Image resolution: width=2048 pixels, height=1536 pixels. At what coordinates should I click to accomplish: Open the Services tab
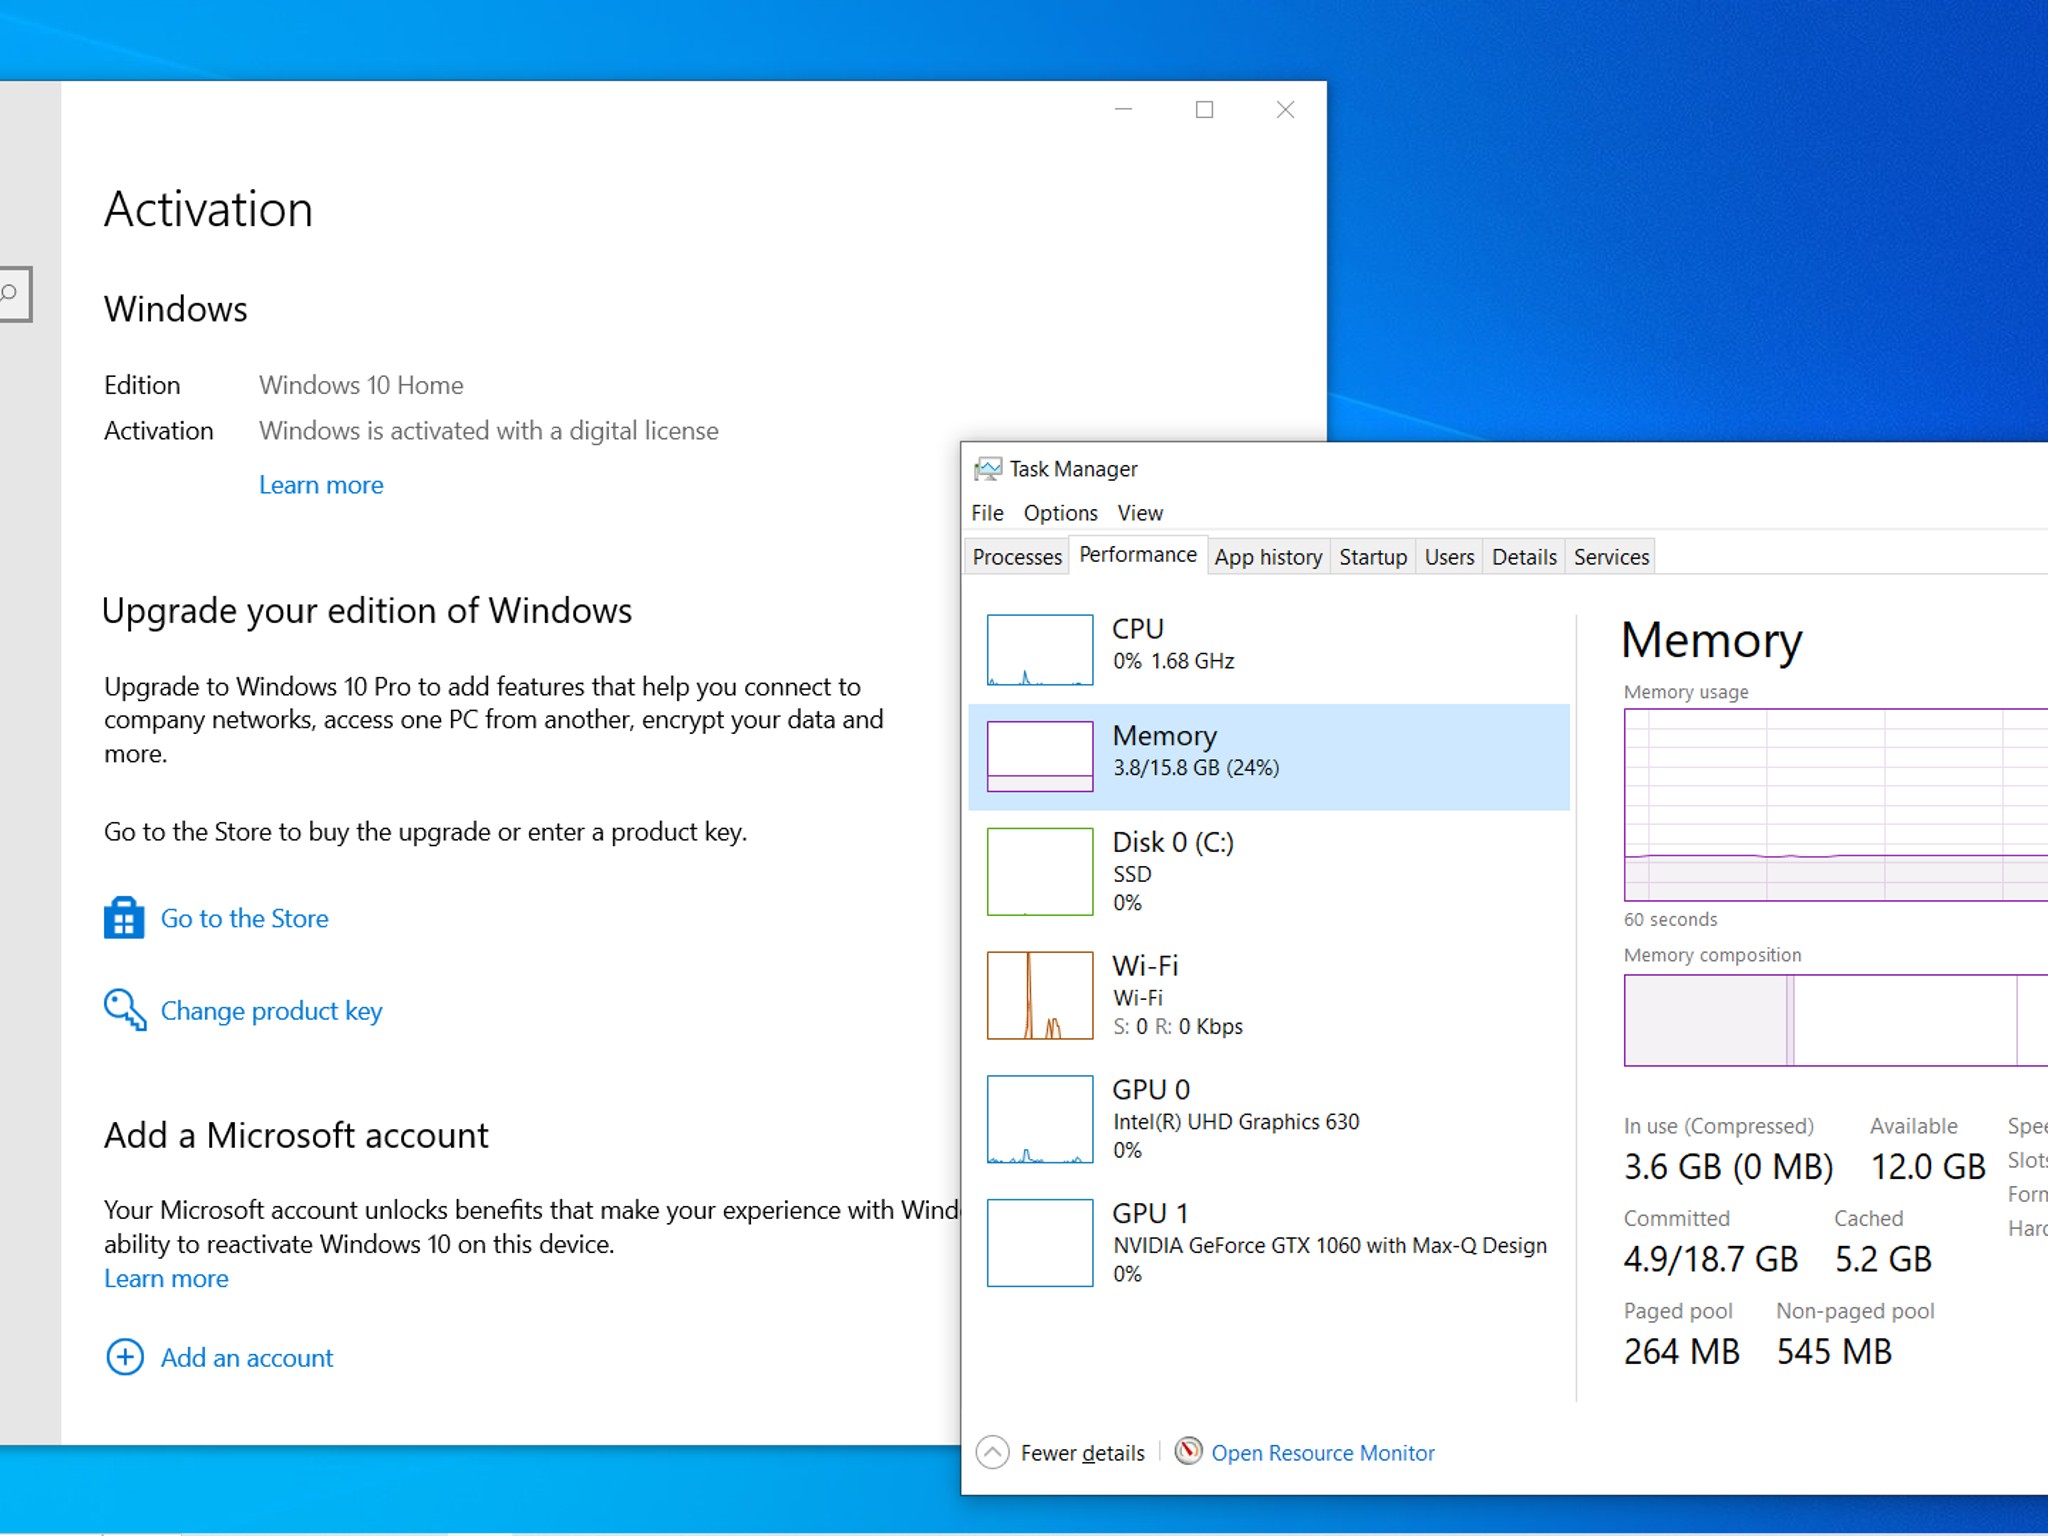(1611, 557)
